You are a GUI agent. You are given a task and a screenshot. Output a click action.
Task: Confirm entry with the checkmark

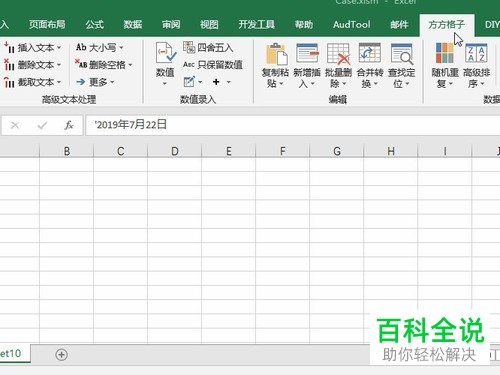[x=42, y=125]
